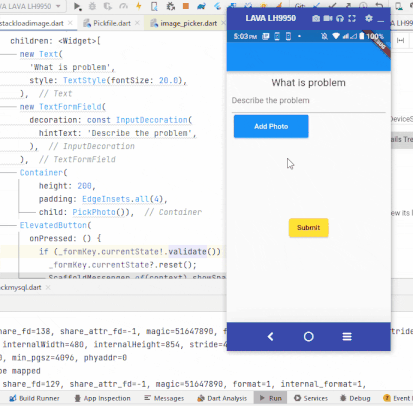Click the TextStyle(fontSize: 20.0) code
Viewport: 413px width, 406px height.
(x=123, y=80)
